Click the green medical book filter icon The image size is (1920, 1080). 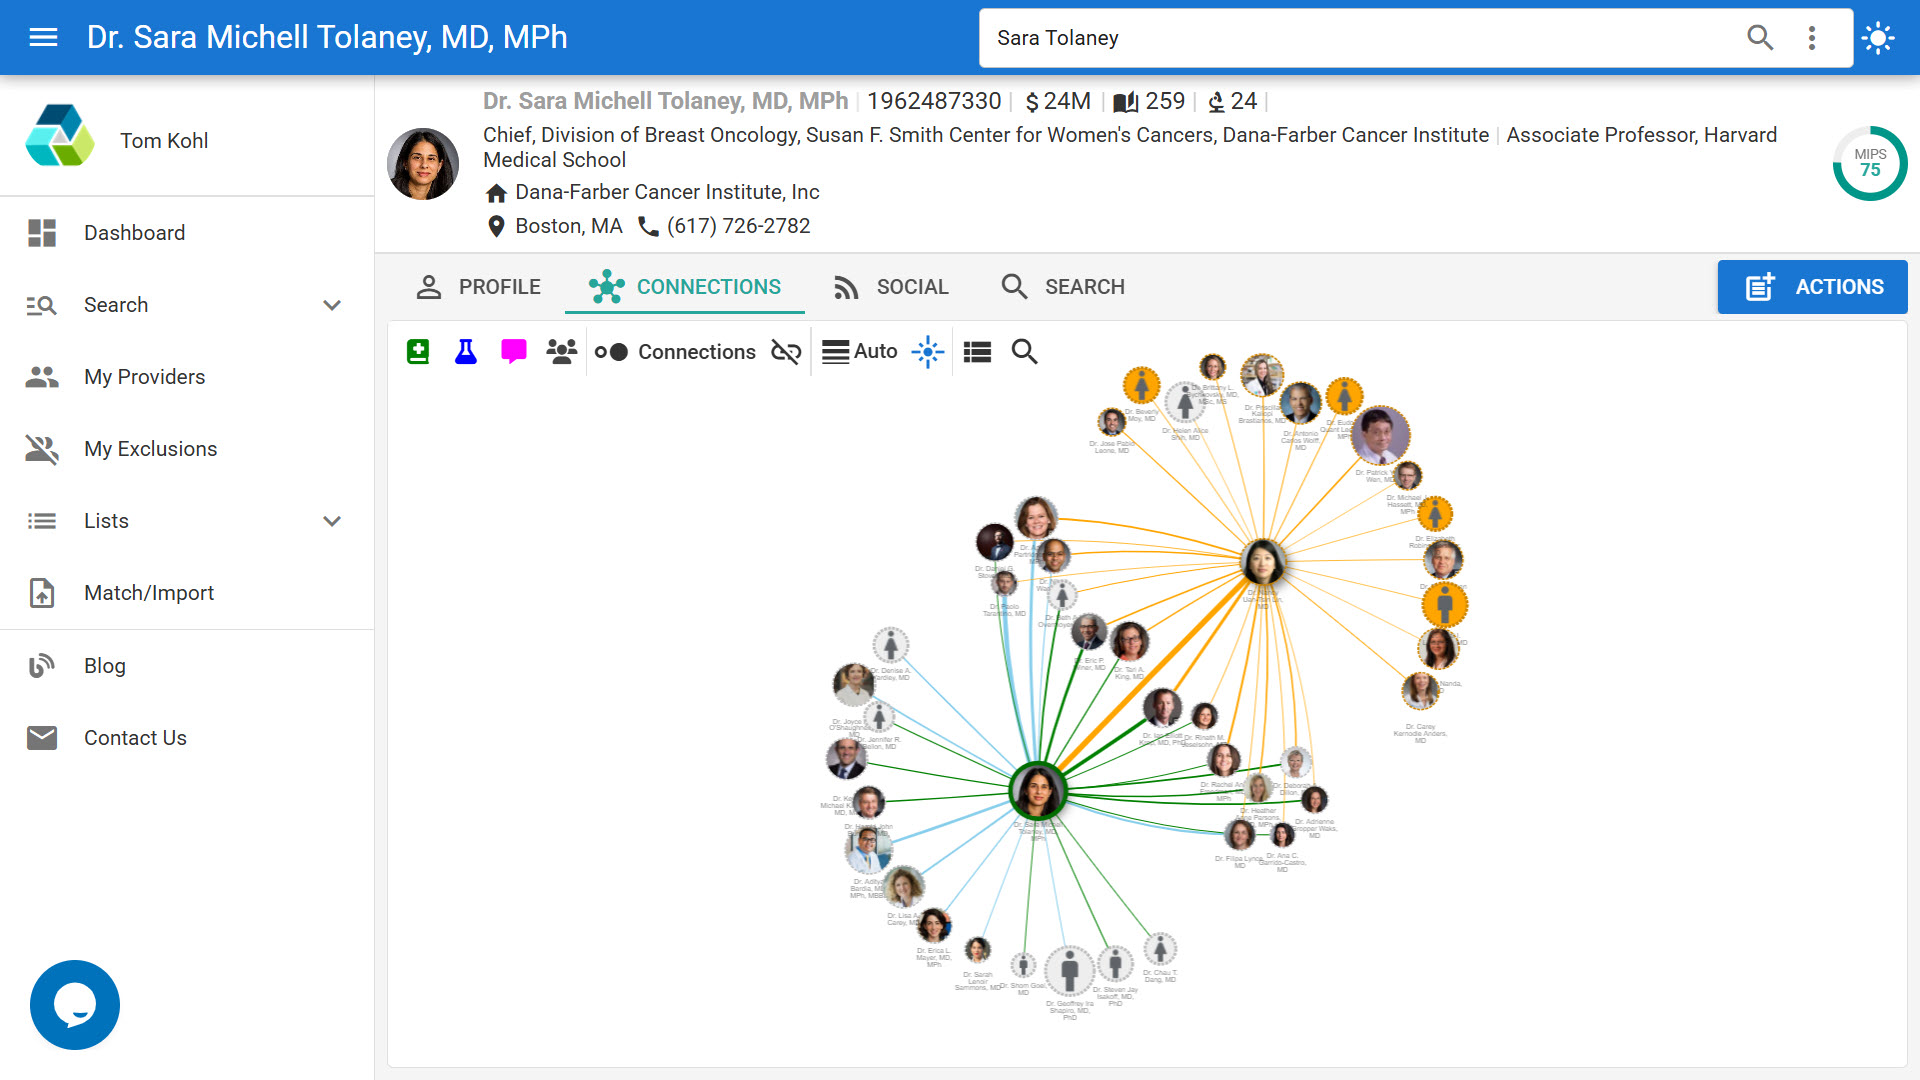click(418, 352)
